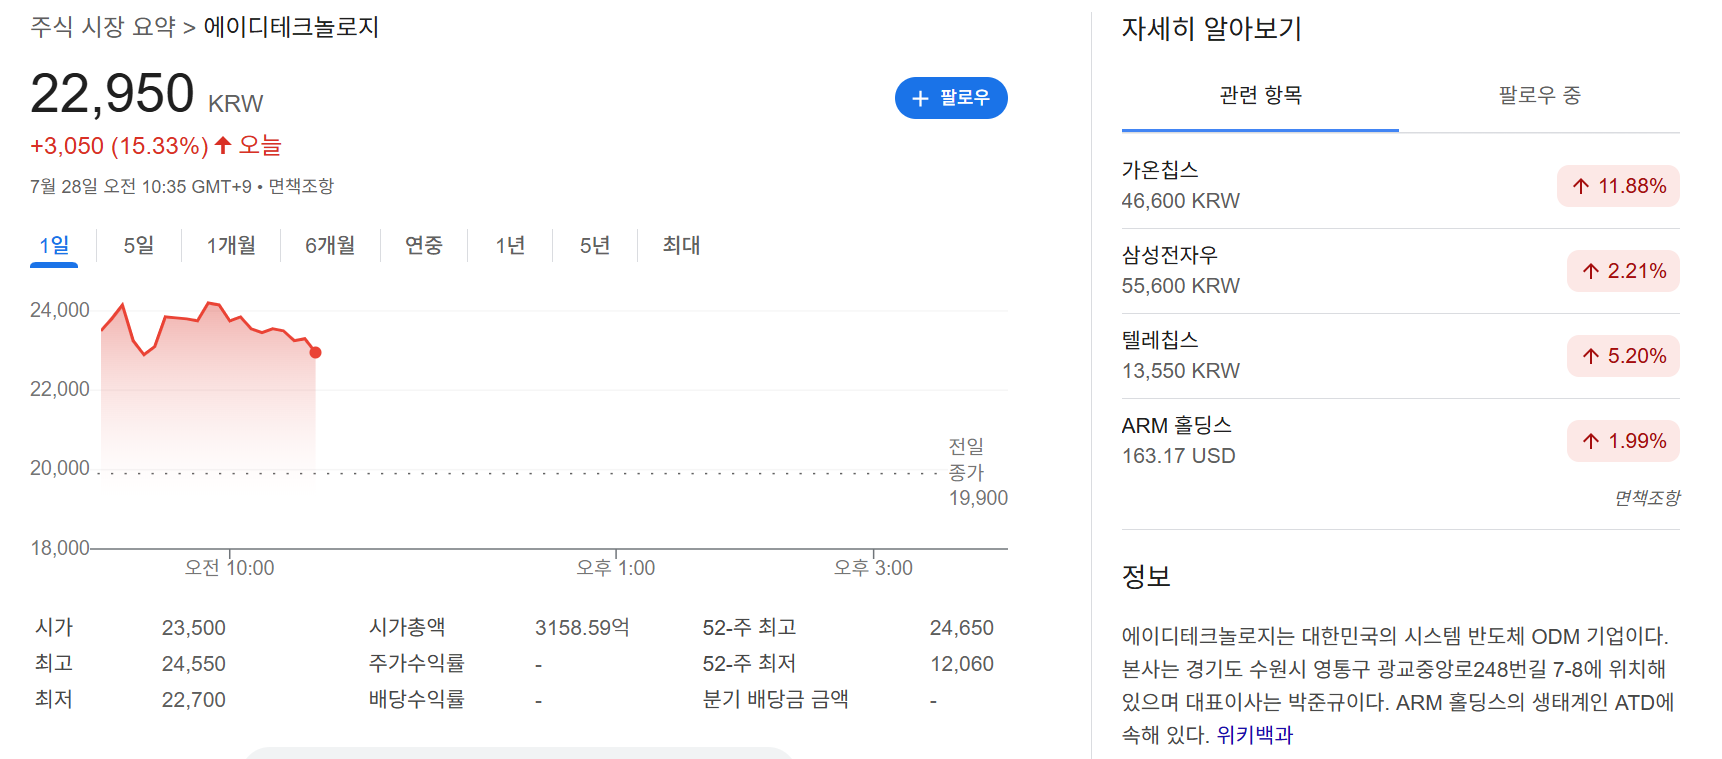Open the italic 면책조항 link under related list
The image size is (1722, 759).
(1647, 498)
